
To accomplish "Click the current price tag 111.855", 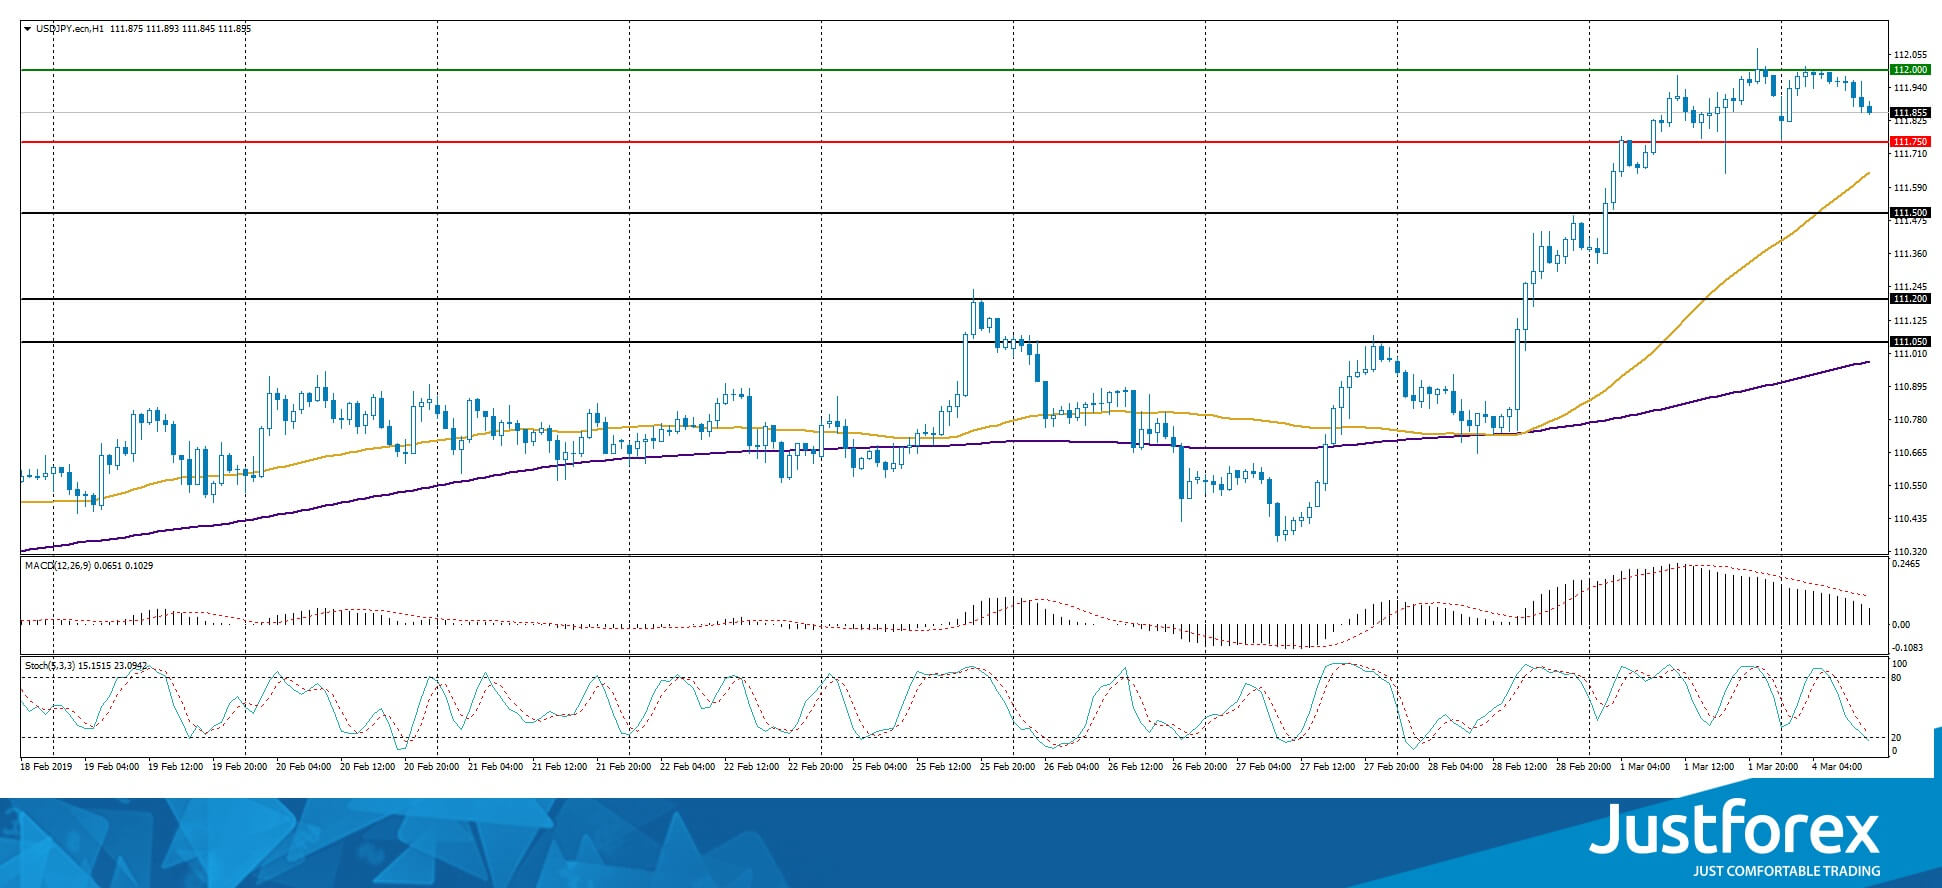I will 1910,113.
